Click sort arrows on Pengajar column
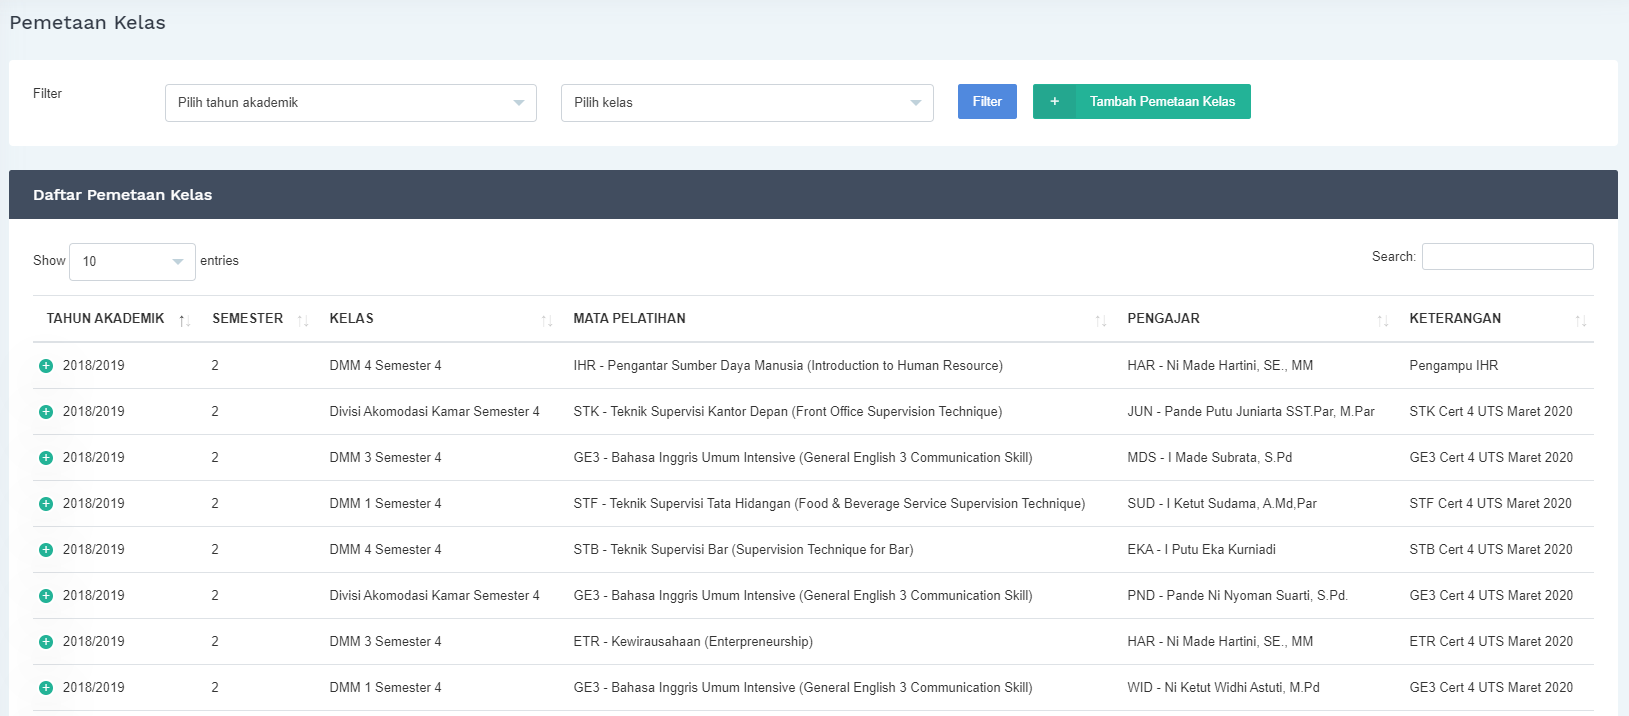Viewport: 1629px width, 716px height. (1382, 320)
